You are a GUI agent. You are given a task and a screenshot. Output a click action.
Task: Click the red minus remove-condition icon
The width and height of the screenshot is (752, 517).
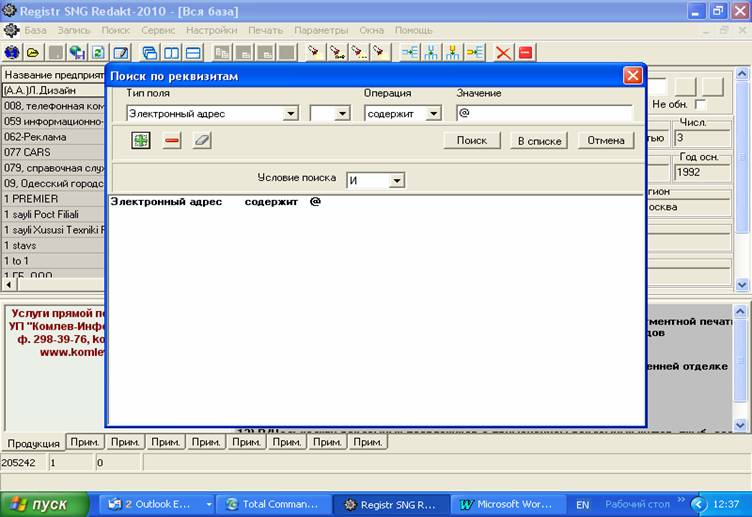171,141
